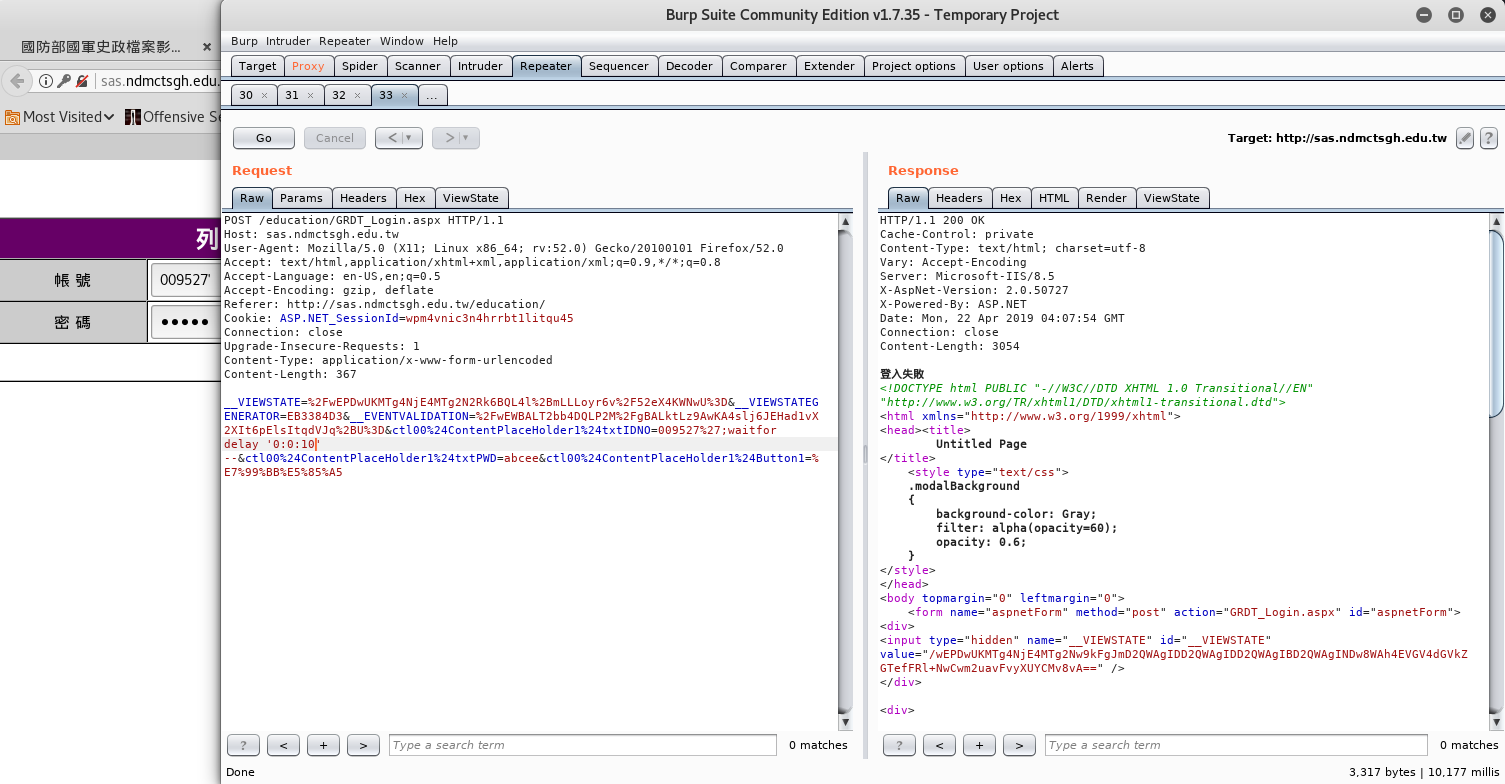Viewport: 1505px width, 784px height.
Task: Open the Offensive Security bookmark in Firefox
Action: pos(173,117)
